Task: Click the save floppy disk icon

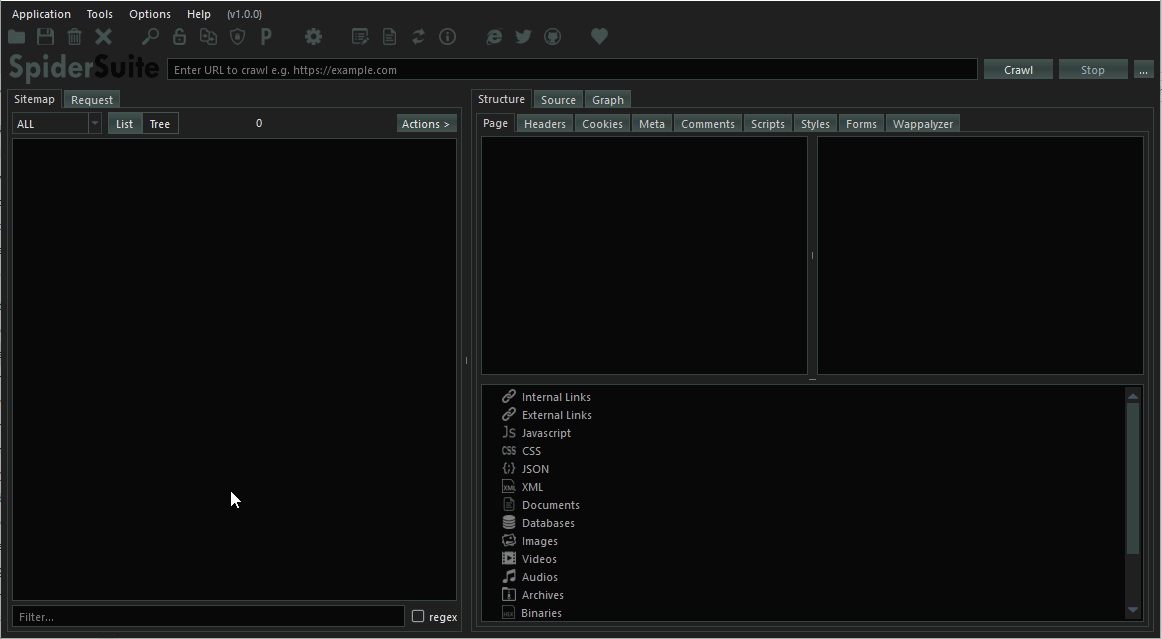Action: point(46,37)
